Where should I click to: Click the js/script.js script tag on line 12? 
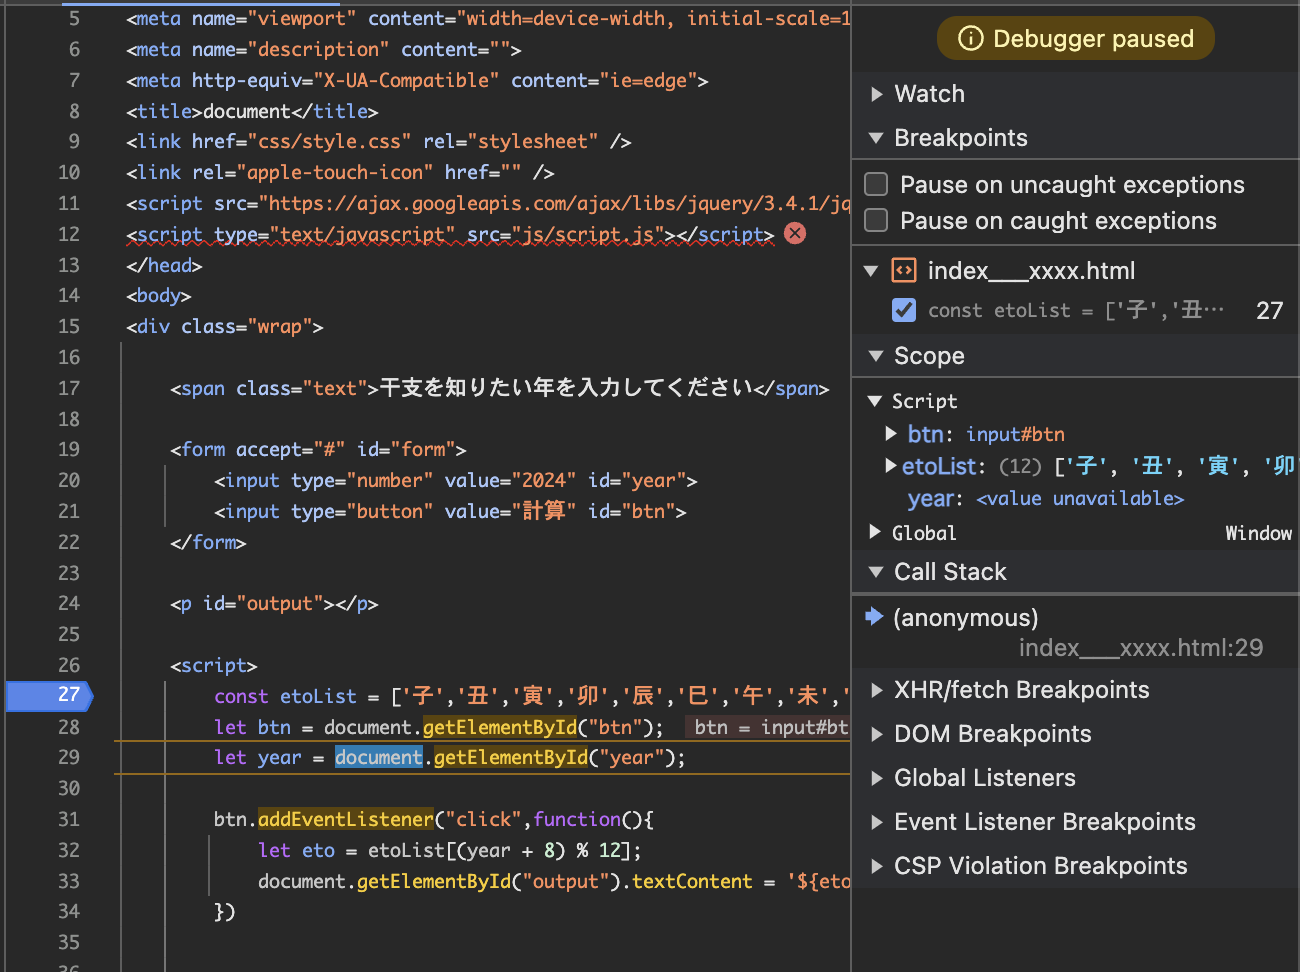(450, 235)
